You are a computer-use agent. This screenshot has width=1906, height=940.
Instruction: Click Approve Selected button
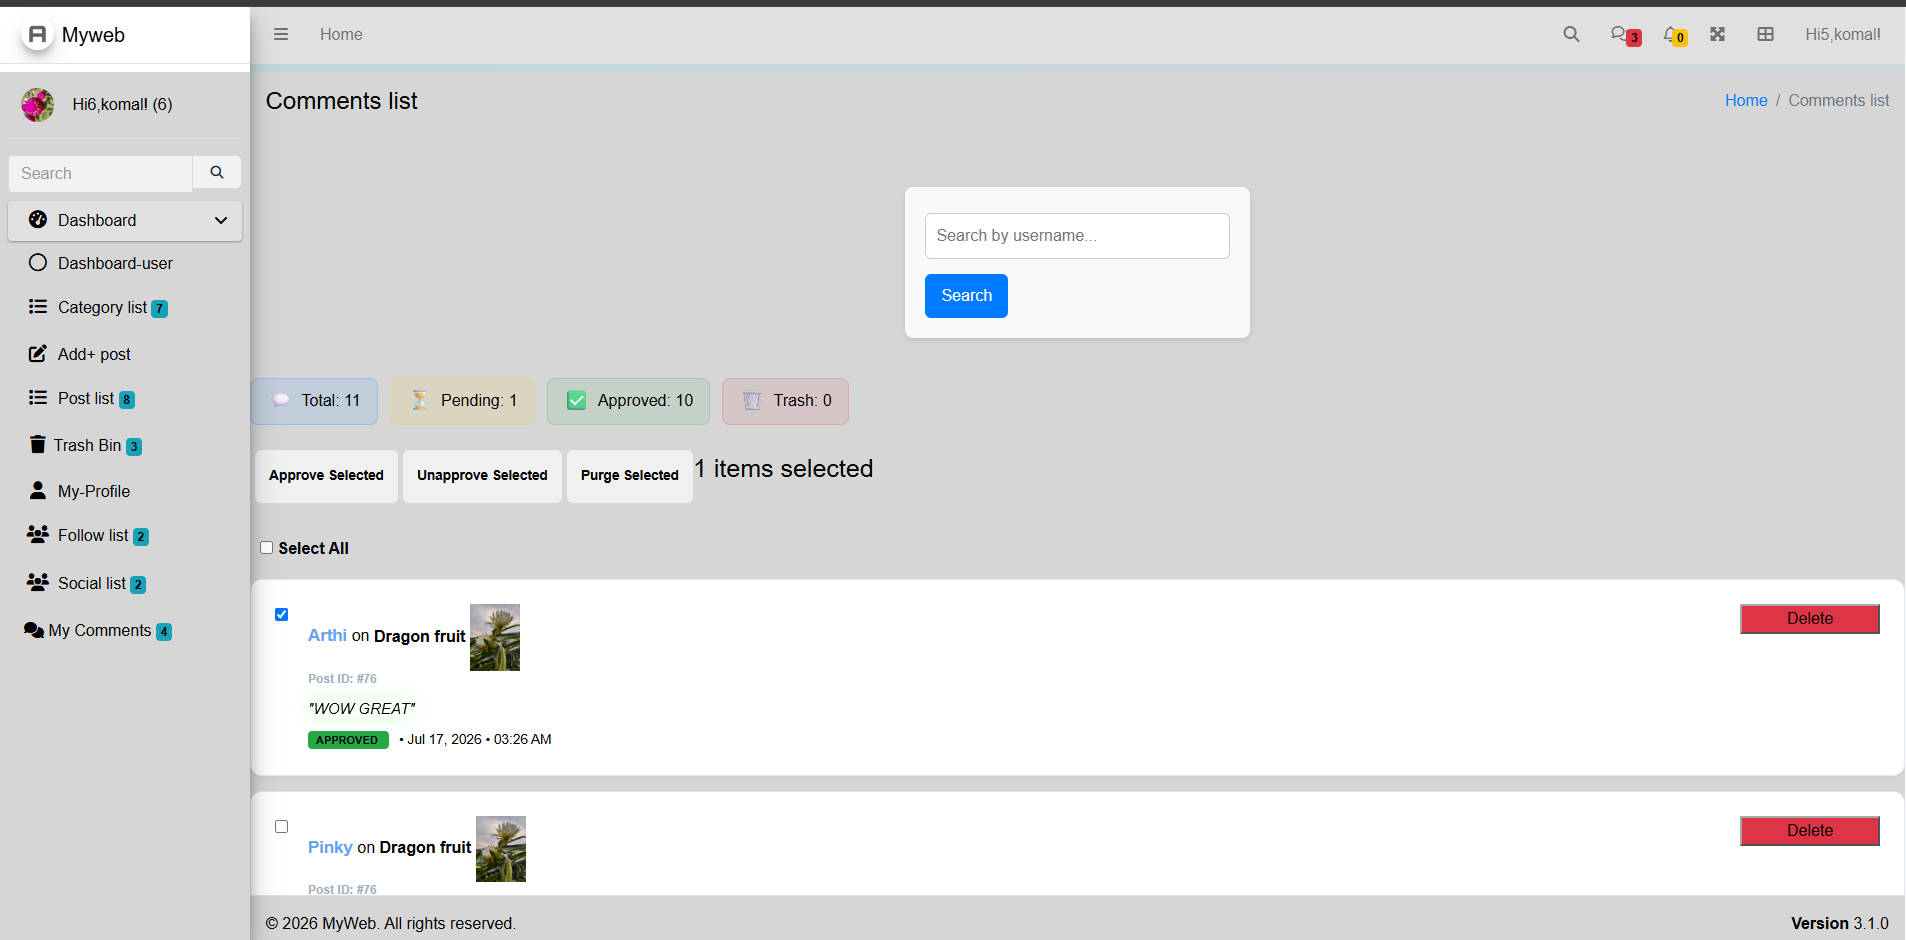326,476
